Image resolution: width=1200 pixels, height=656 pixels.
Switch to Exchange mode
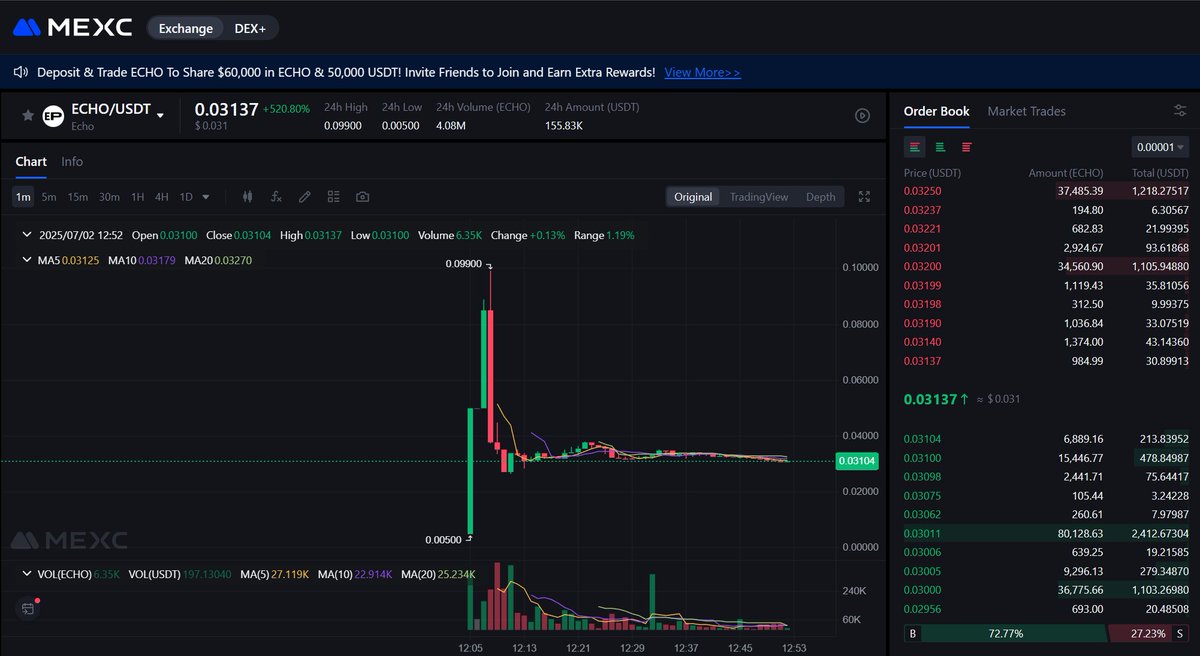(x=185, y=28)
